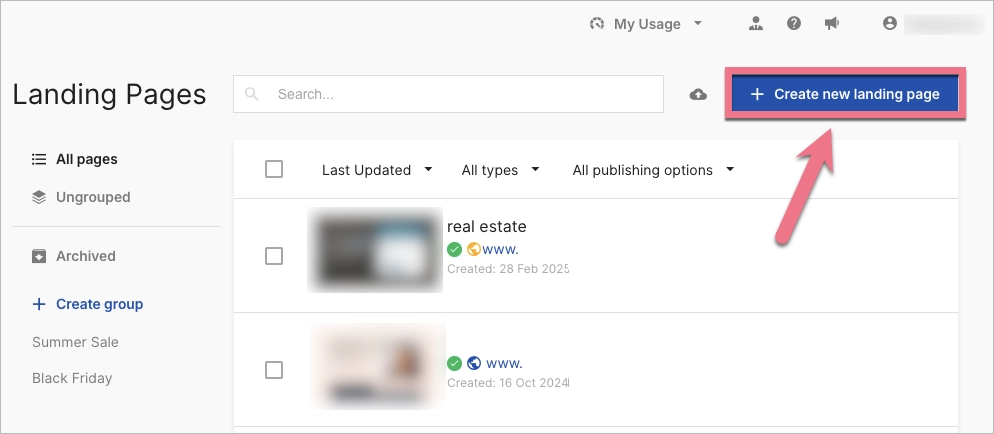Click the real estate page title
Image resolution: width=994 pixels, height=434 pixels.
487,226
